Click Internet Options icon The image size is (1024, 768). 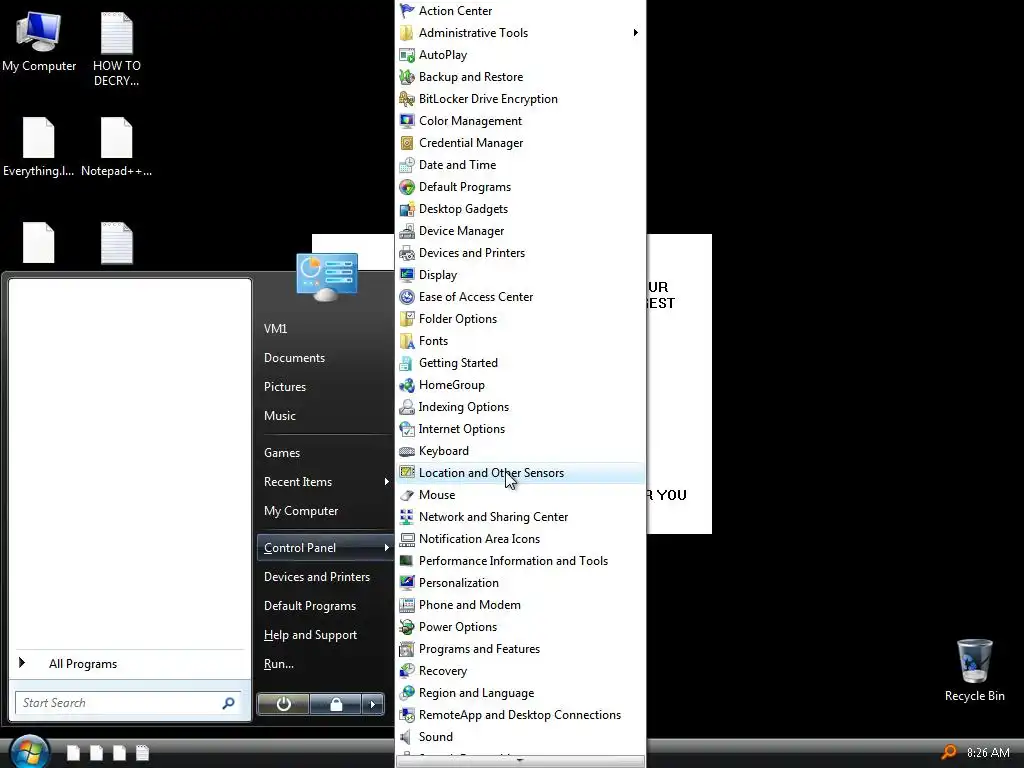407,429
